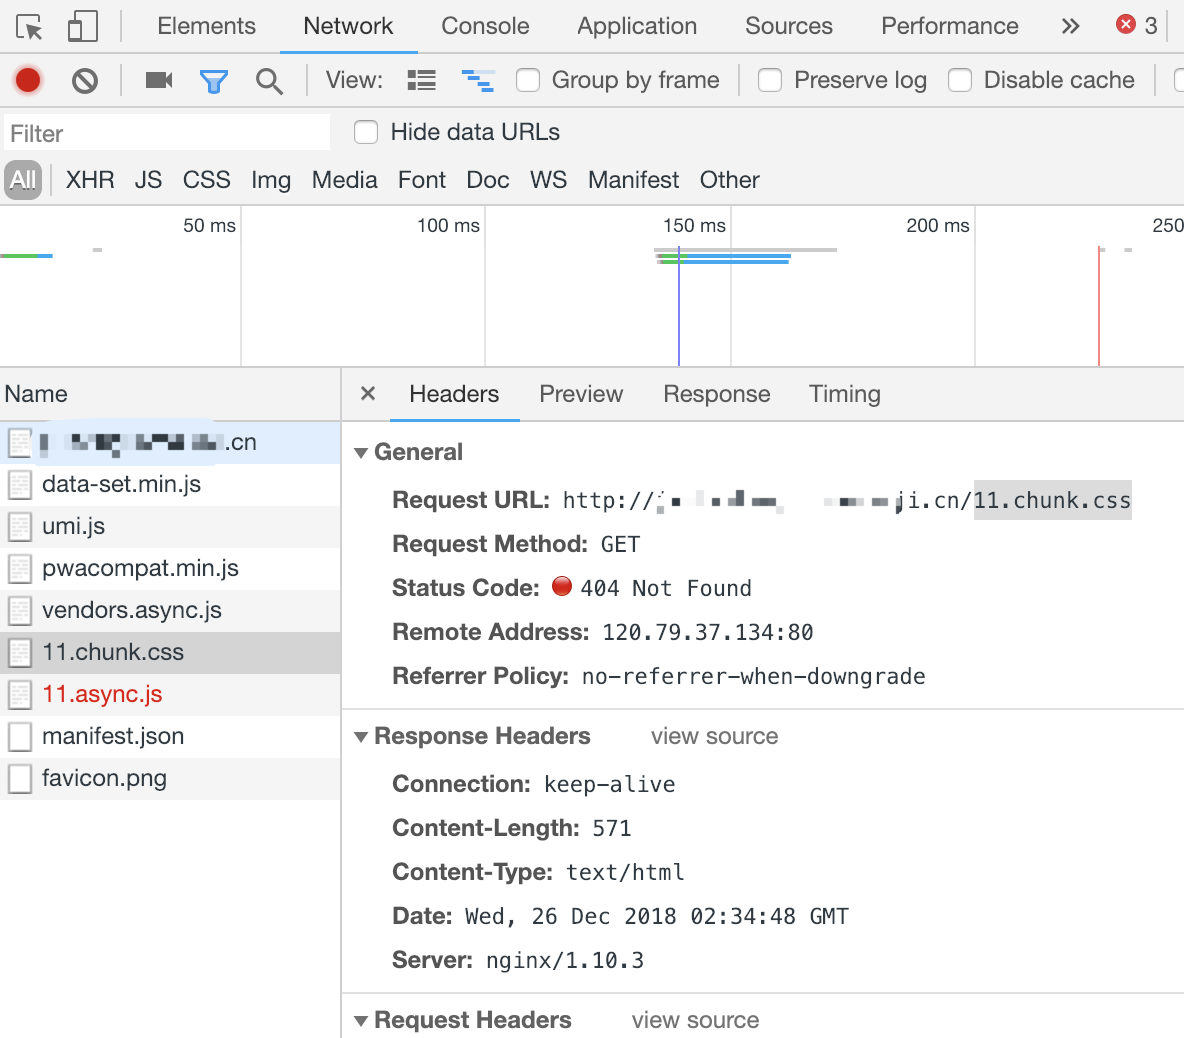Open the network filter funnel
This screenshot has height=1038, width=1184.
[x=214, y=80]
